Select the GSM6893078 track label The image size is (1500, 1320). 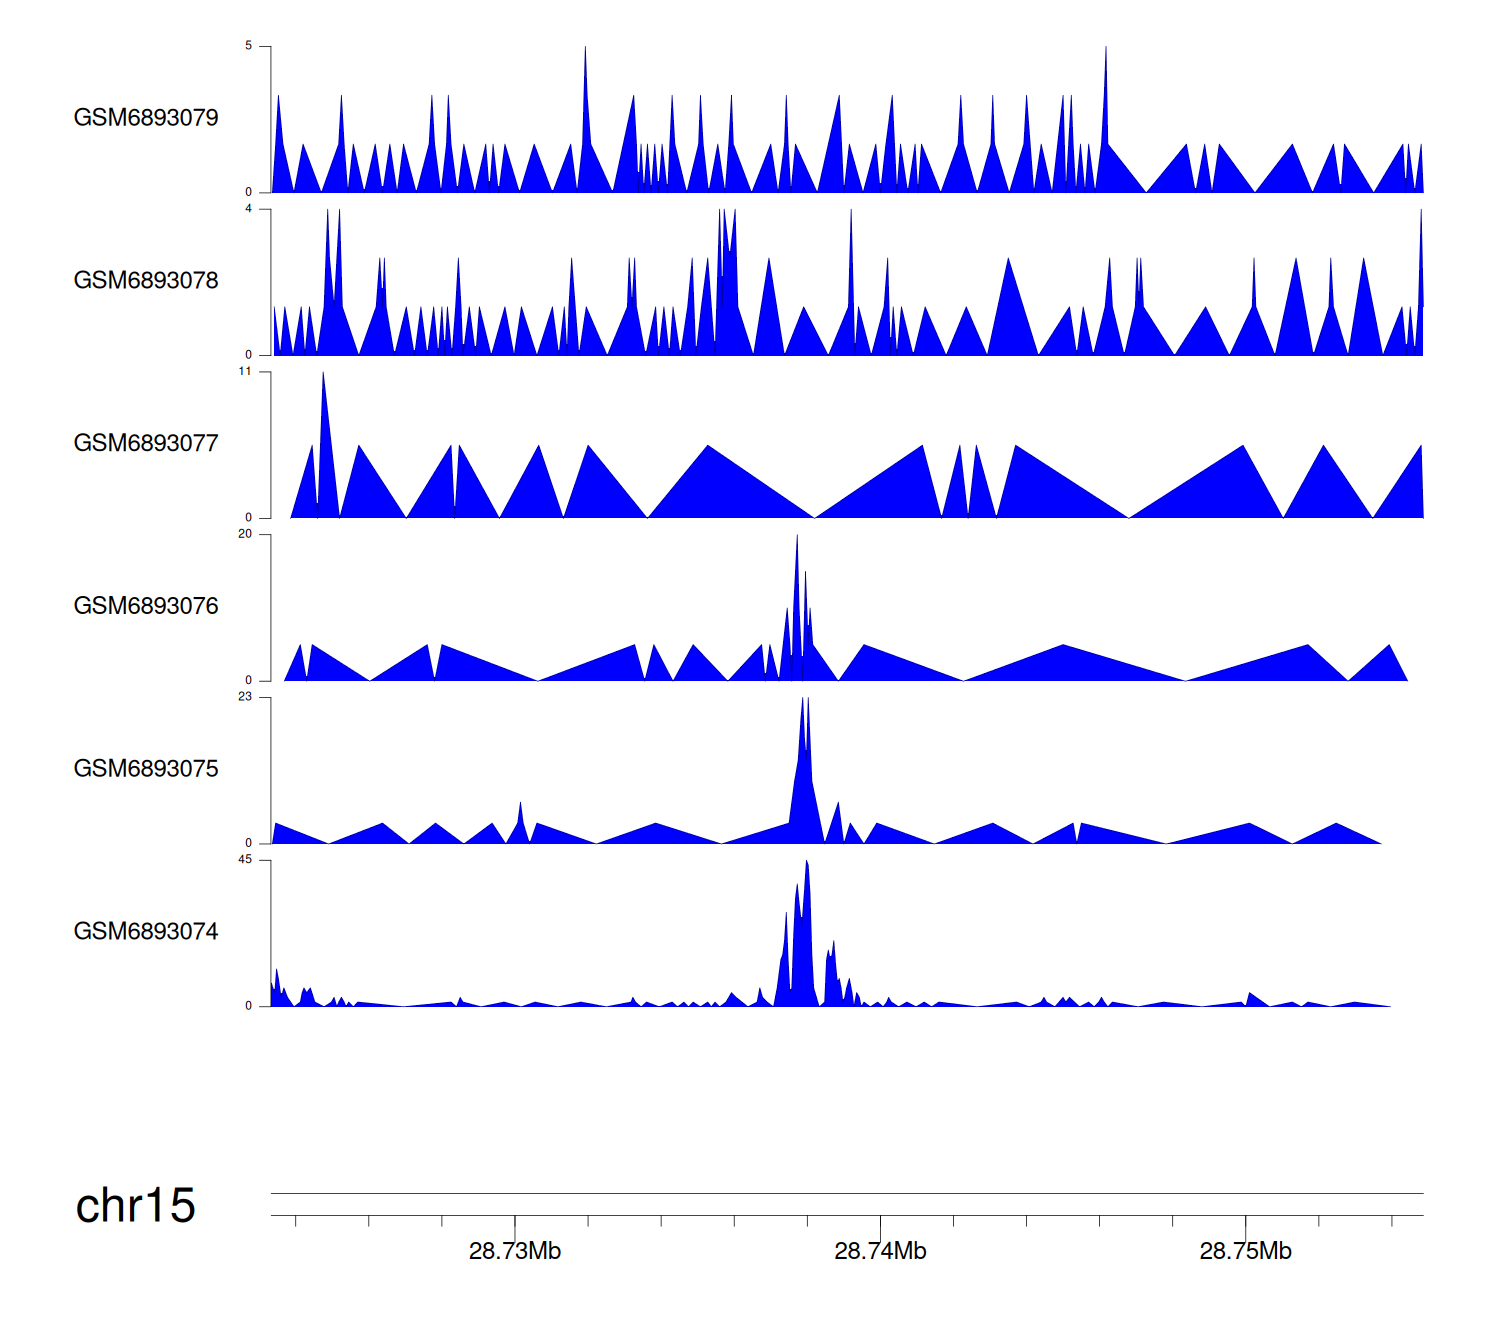click(x=146, y=281)
